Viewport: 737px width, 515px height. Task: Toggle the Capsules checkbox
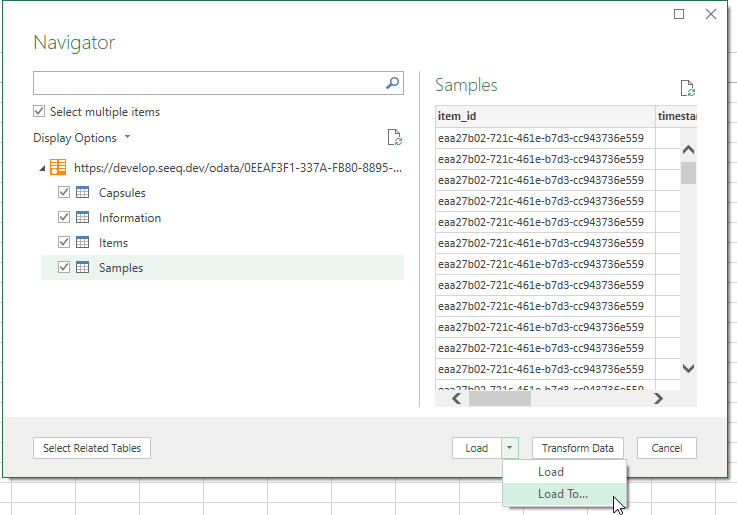pos(64,193)
